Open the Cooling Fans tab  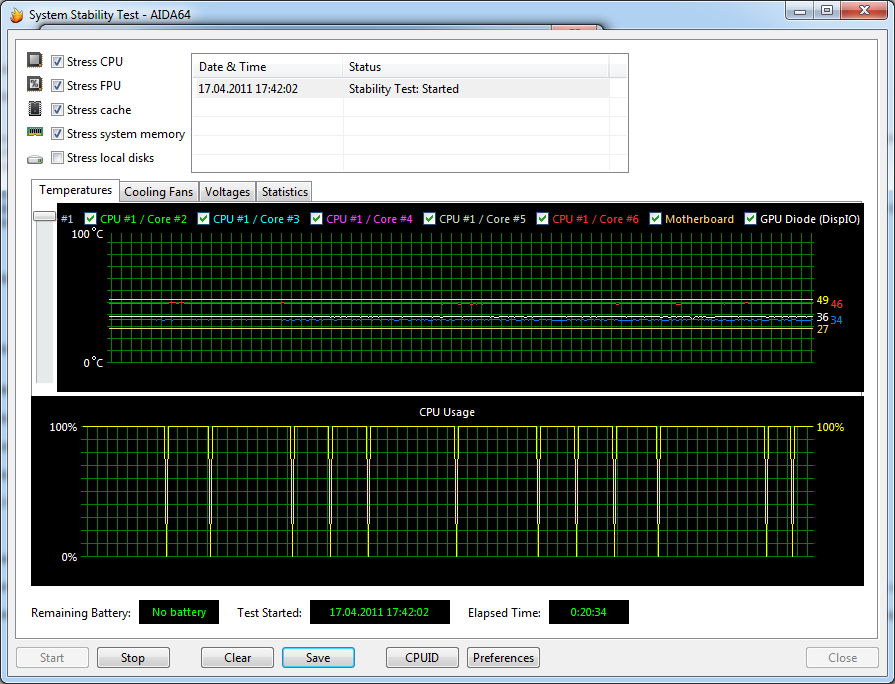(159, 192)
